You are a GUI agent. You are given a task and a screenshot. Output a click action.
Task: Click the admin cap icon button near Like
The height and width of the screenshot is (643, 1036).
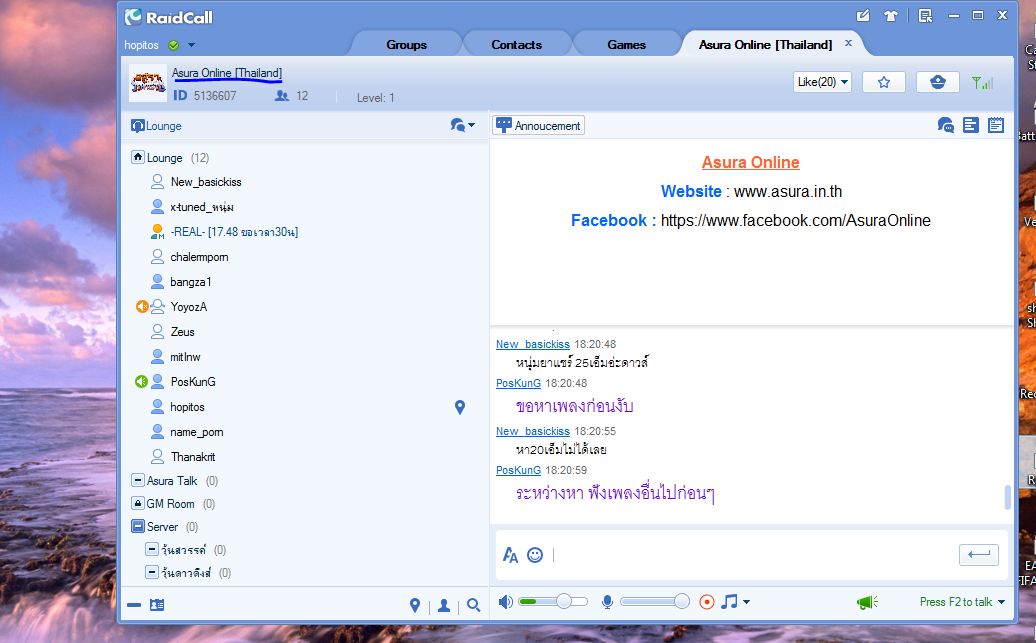[x=938, y=82]
